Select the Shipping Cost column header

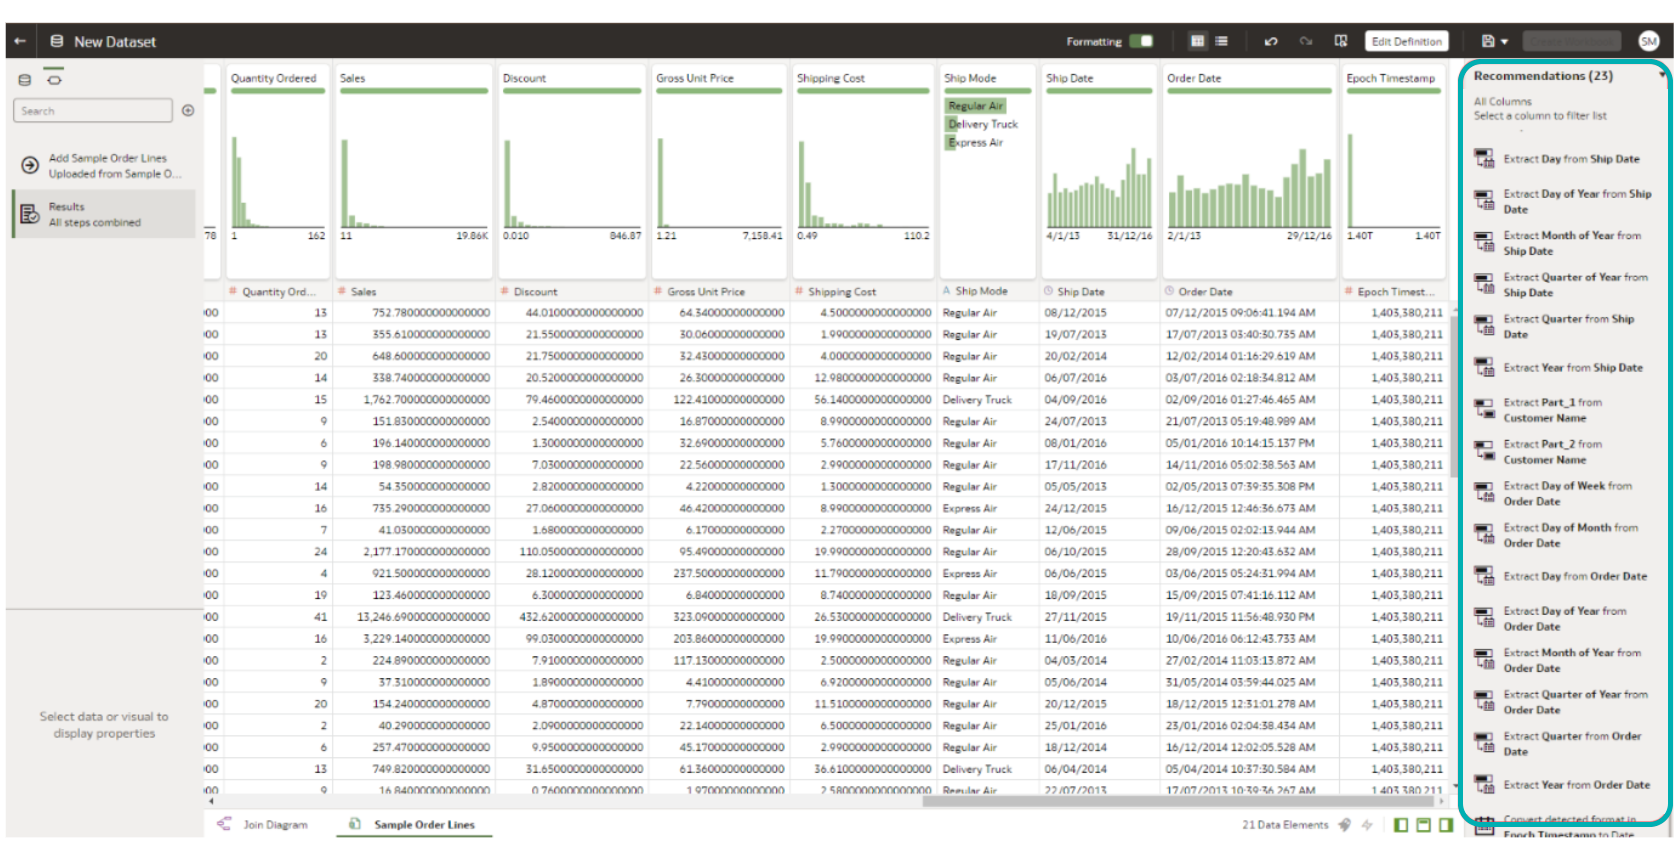pos(862,291)
